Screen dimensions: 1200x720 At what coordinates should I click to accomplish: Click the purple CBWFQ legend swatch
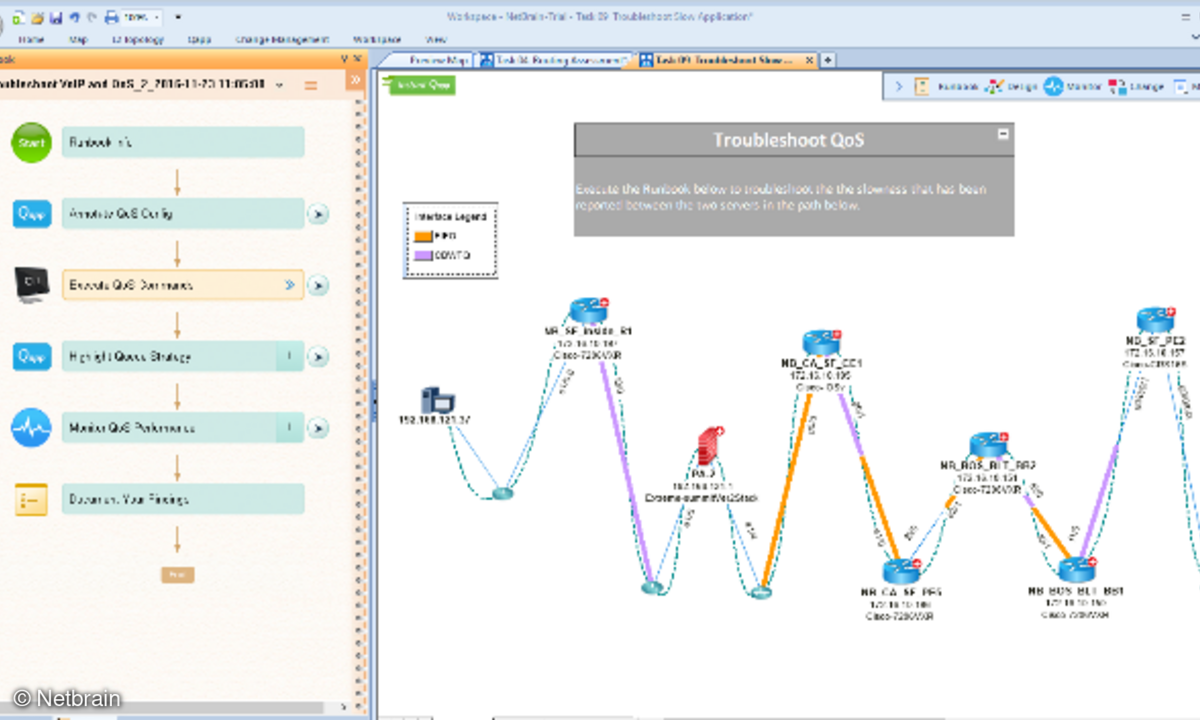coord(424,256)
